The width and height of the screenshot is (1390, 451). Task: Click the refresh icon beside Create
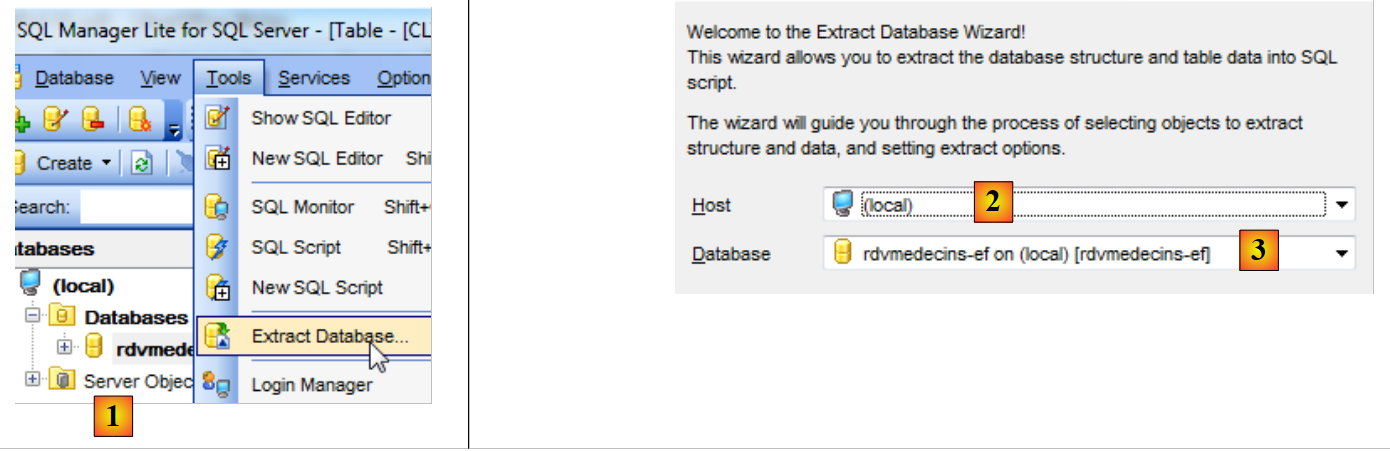tap(141, 163)
